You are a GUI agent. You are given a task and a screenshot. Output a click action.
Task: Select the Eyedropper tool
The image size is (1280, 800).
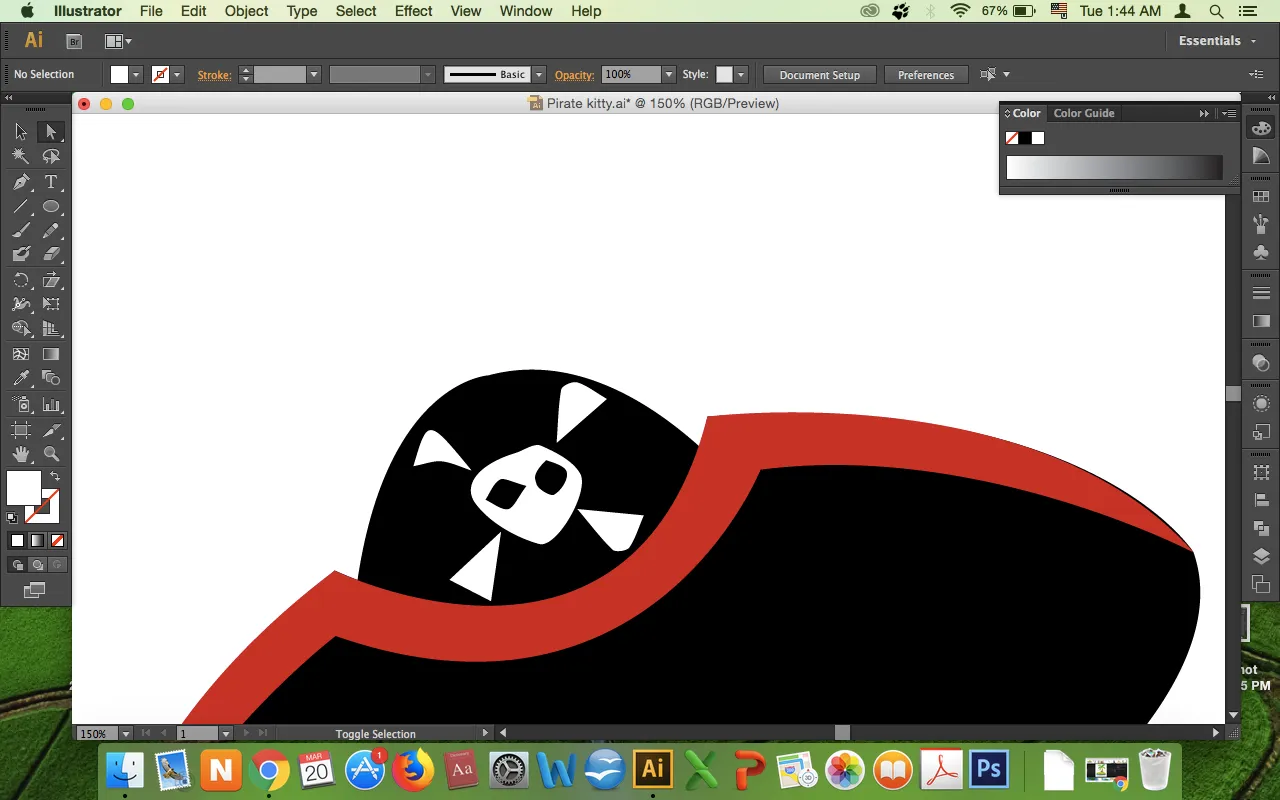coord(21,378)
